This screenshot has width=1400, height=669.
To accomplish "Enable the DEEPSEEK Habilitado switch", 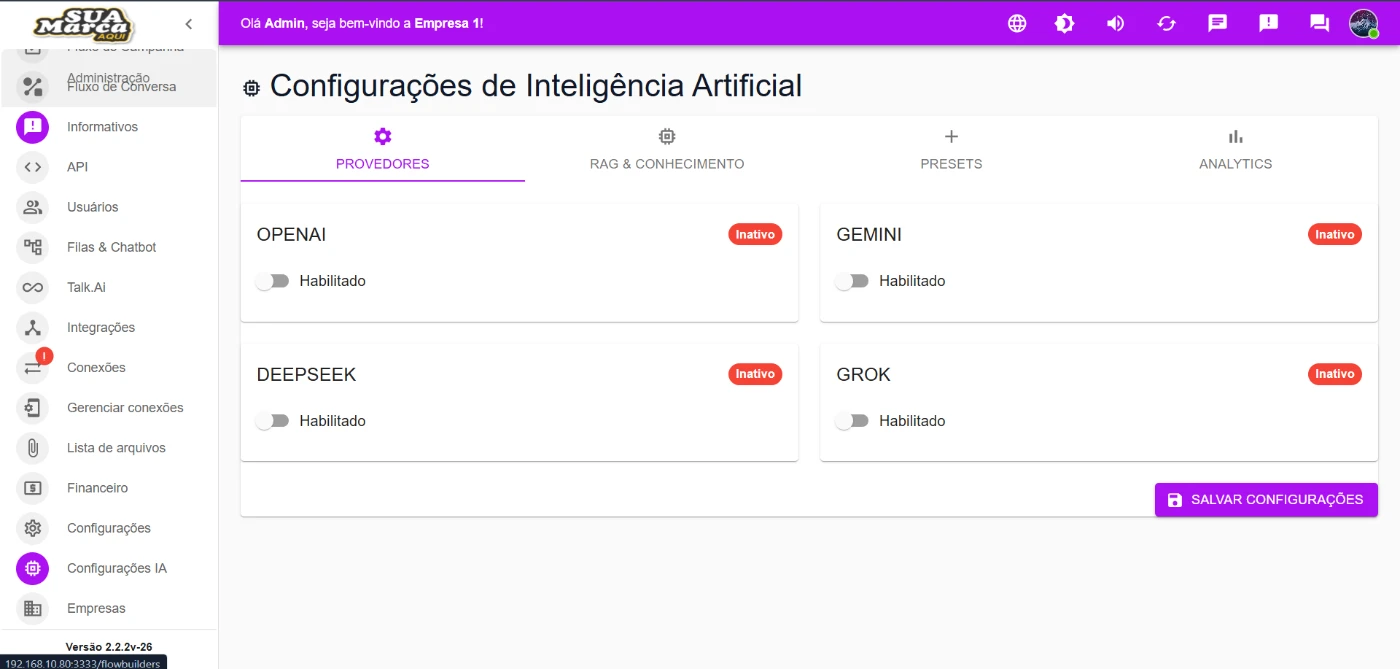I will (272, 421).
